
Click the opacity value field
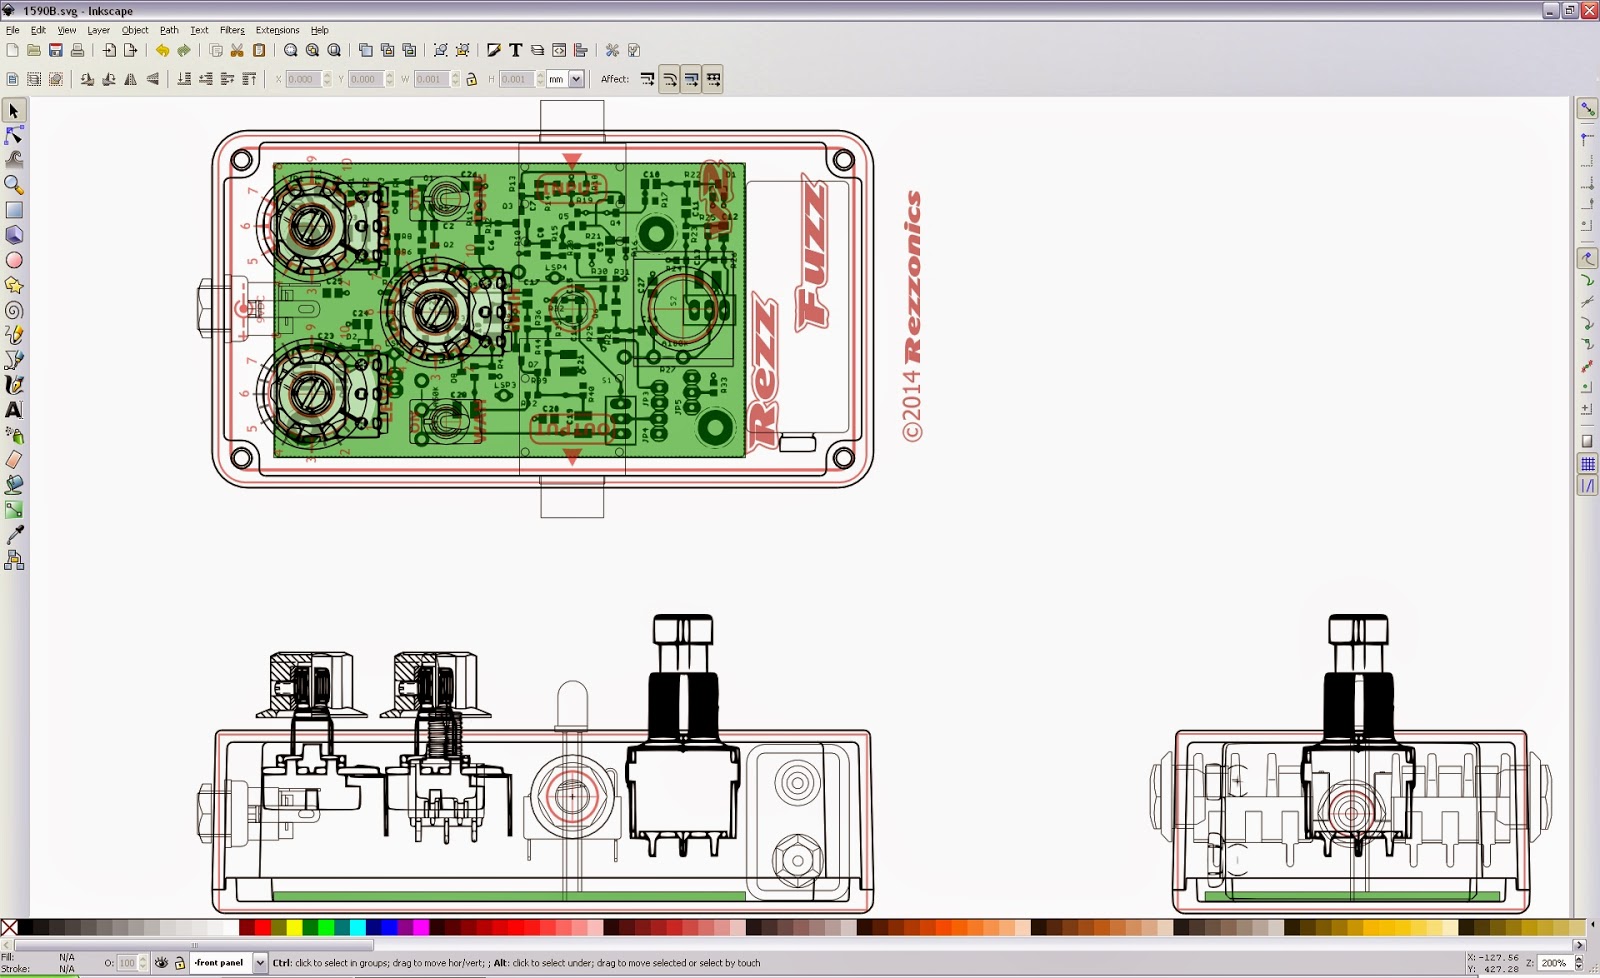tap(127, 963)
